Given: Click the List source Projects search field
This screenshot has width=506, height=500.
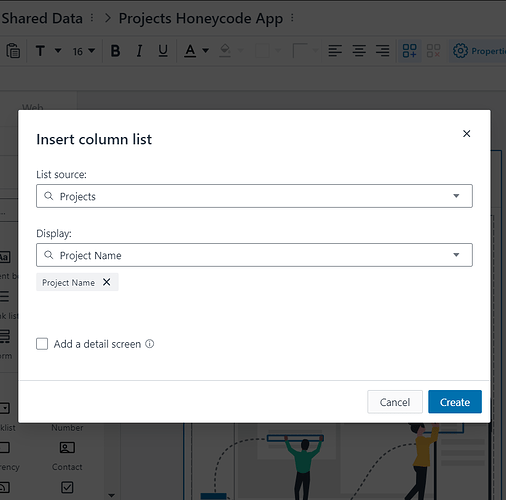Looking at the screenshot, I should (x=254, y=196).
